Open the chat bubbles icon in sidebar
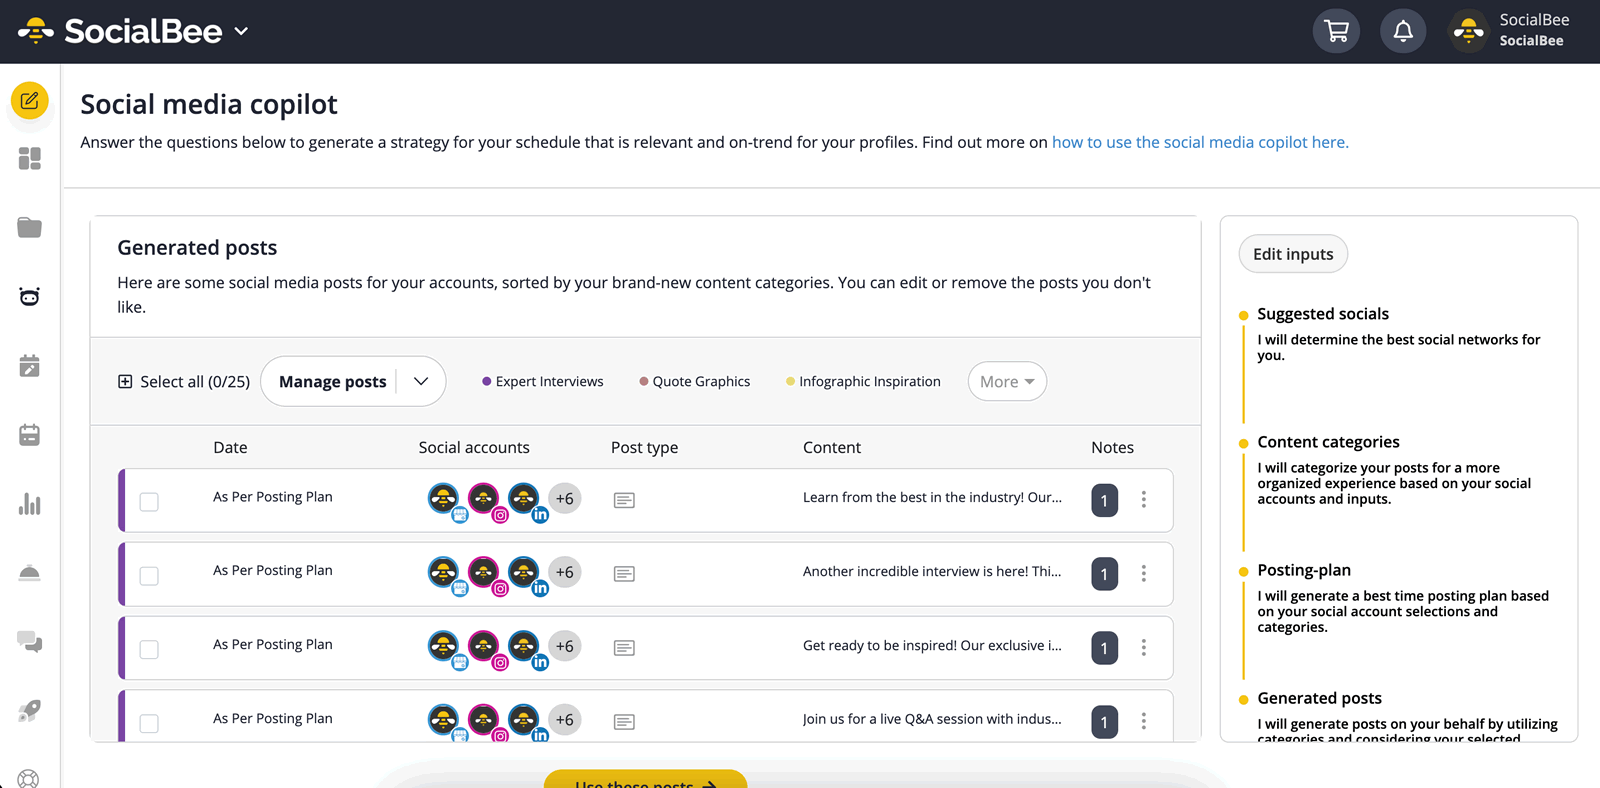This screenshot has height=788, width=1600. (x=30, y=642)
